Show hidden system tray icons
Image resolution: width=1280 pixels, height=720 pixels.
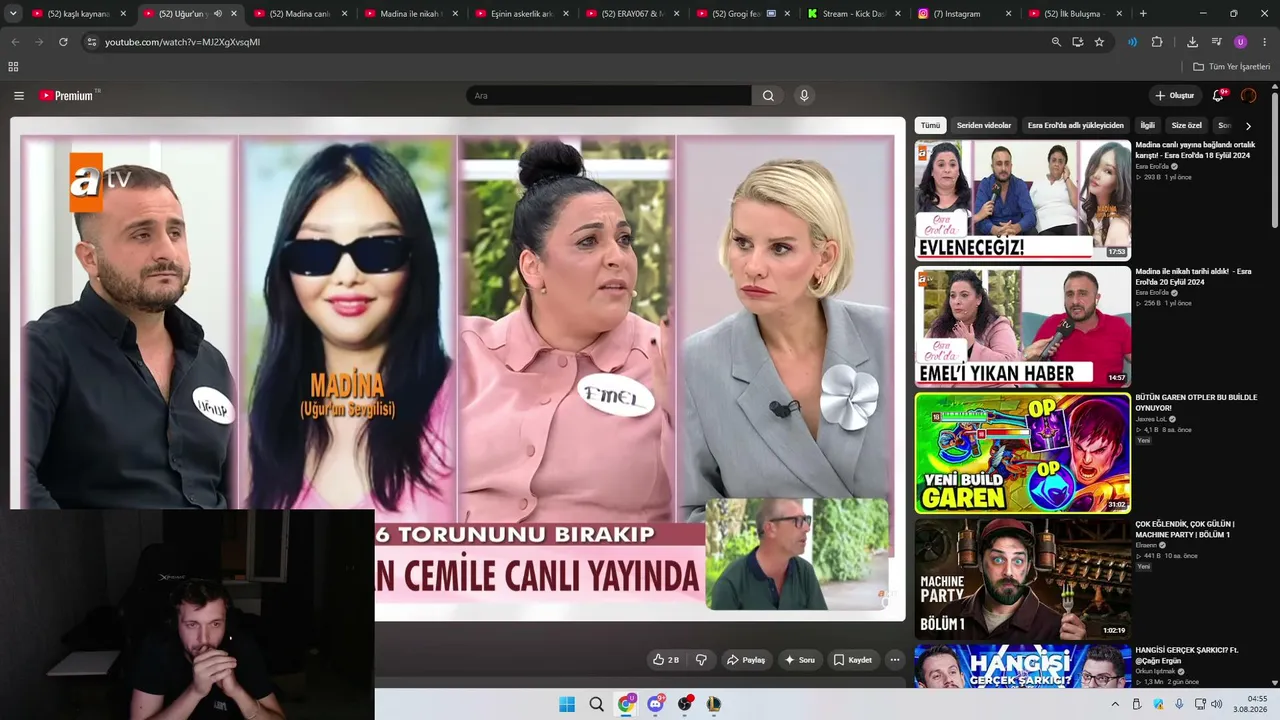point(1115,704)
